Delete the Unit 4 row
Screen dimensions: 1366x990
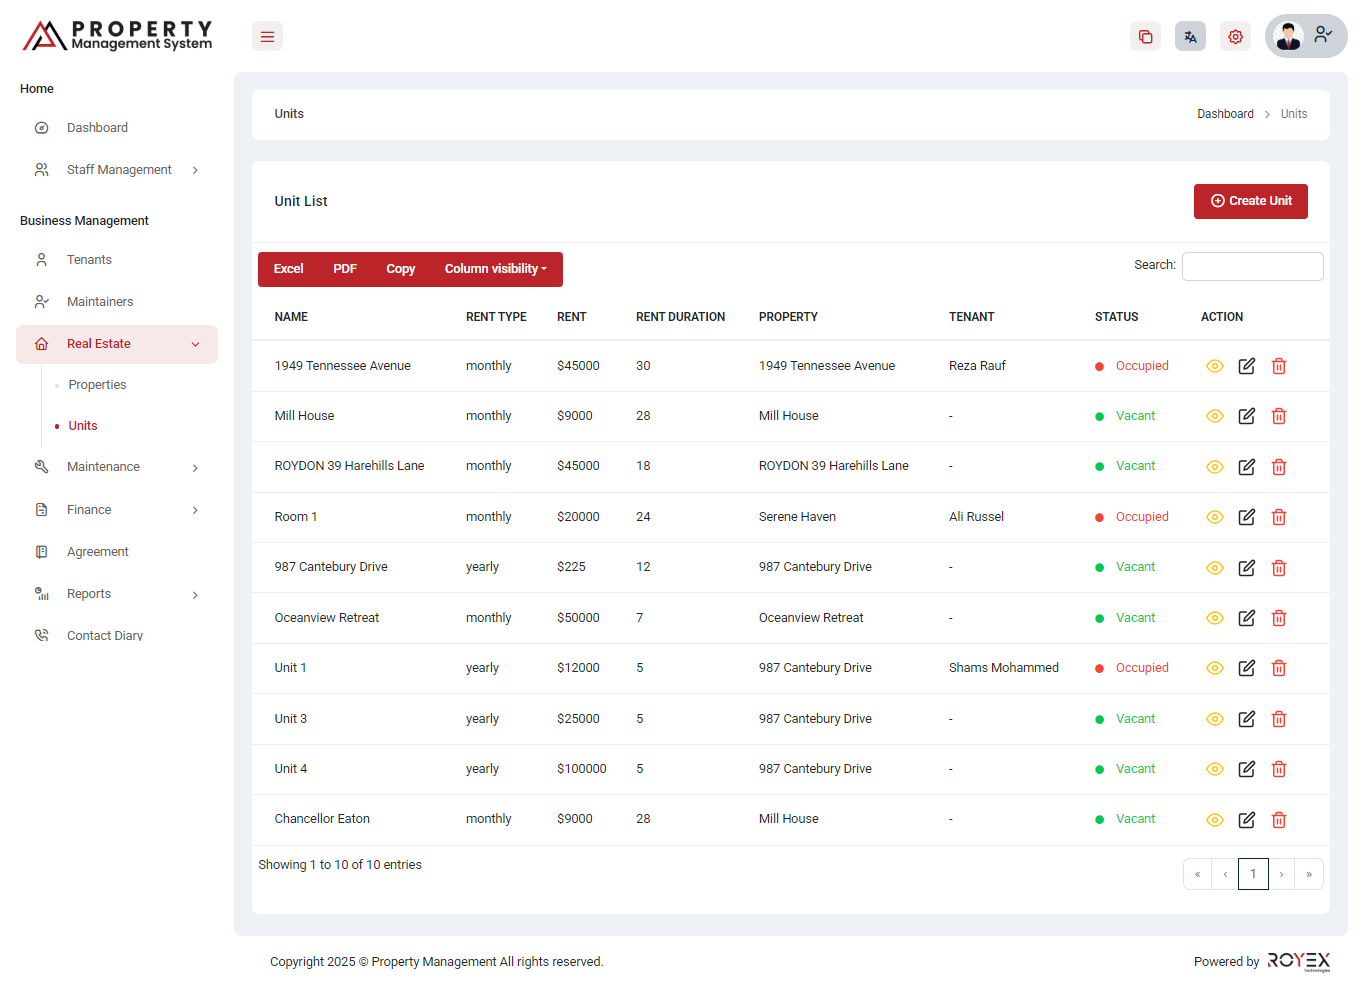pyautogui.click(x=1278, y=769)
